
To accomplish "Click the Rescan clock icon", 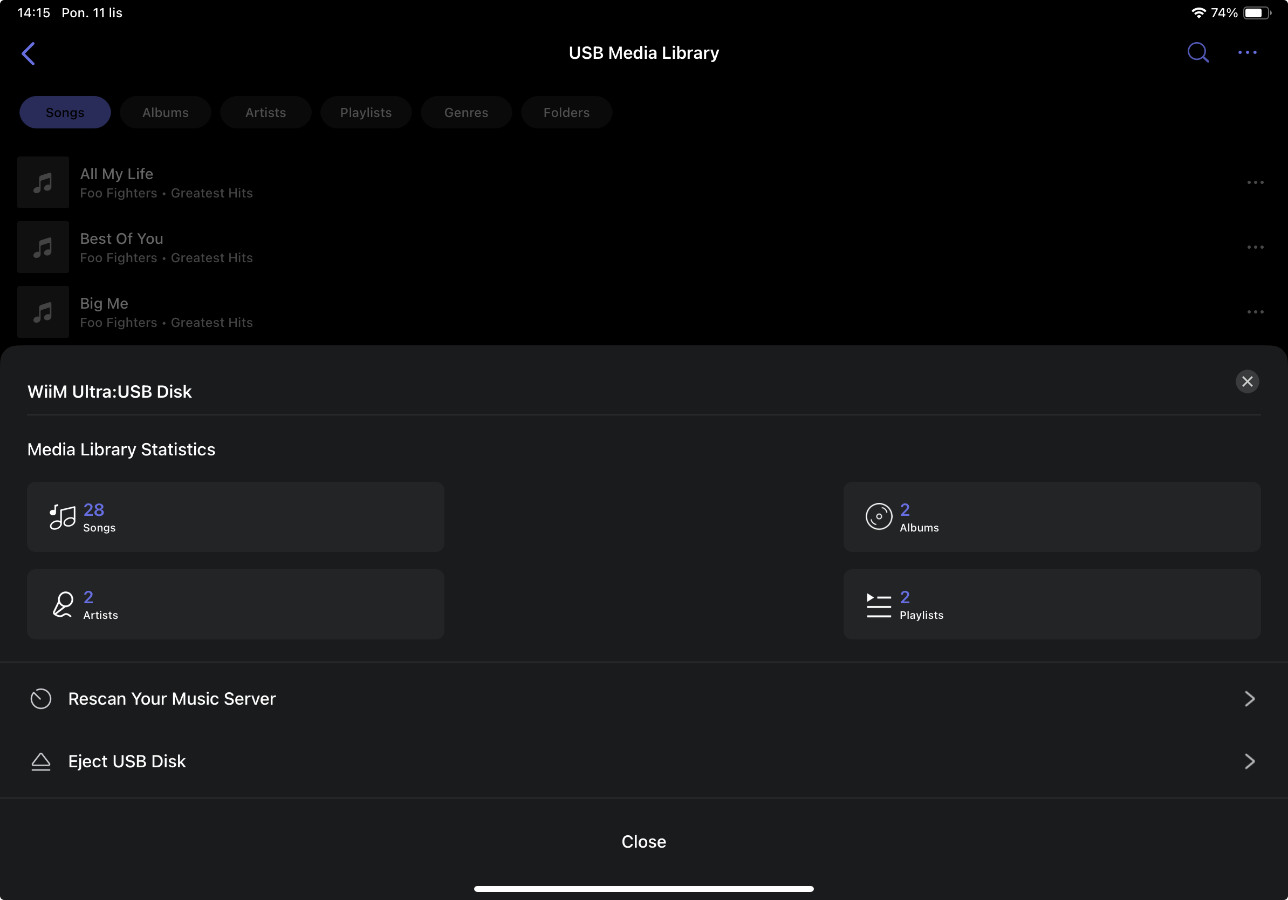I will point(41,699).
